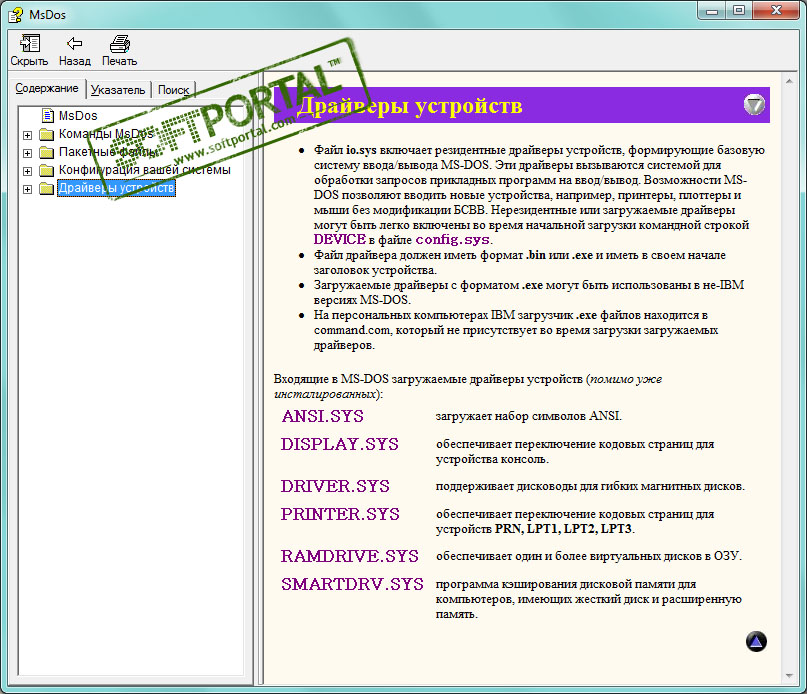Close the MsDos help window
The image size is (807, 694).
pyautogui.click(x=777, y=11)
